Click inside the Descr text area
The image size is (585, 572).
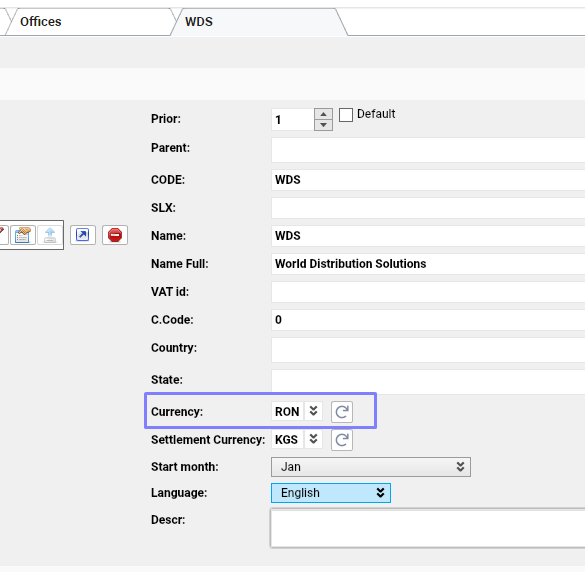(x=428, y=528)
